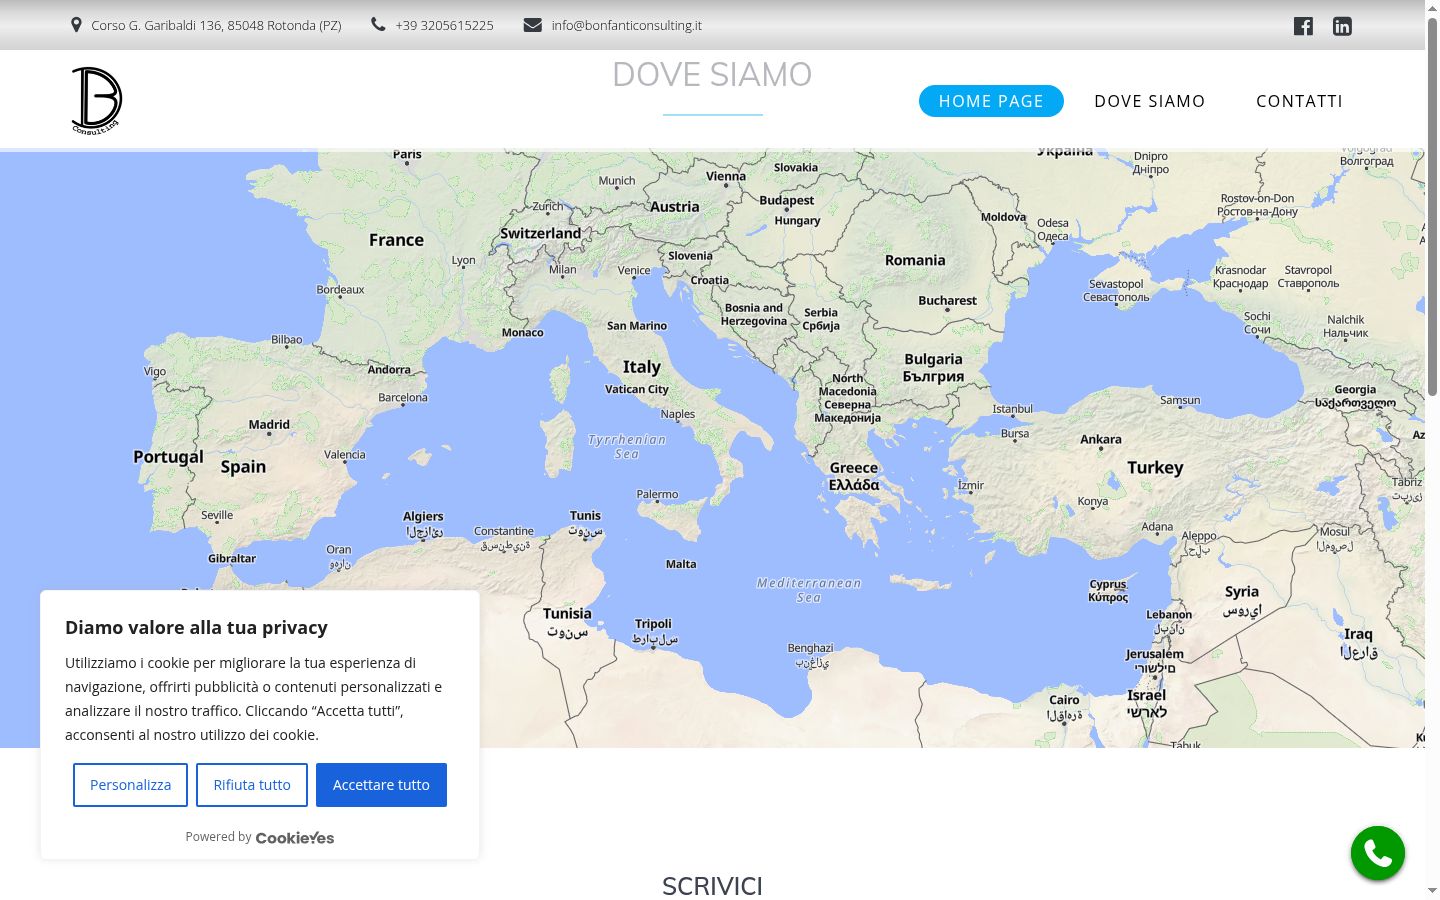Open the info@bonfanticonsulting.it email link
Viewport: 1440px width, 900px height.
(626, 25)
